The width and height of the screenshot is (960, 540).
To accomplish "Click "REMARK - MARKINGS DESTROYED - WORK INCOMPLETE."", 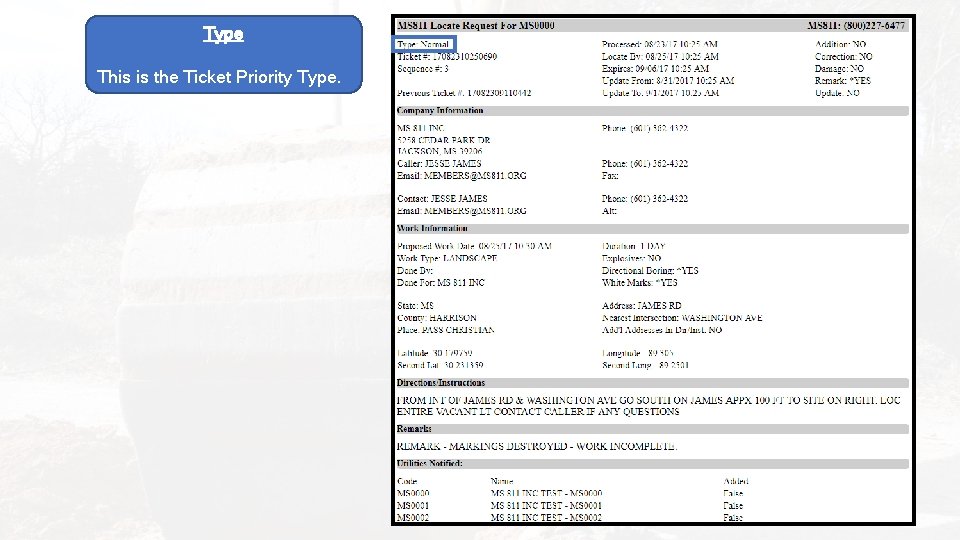I will point(536,446).
